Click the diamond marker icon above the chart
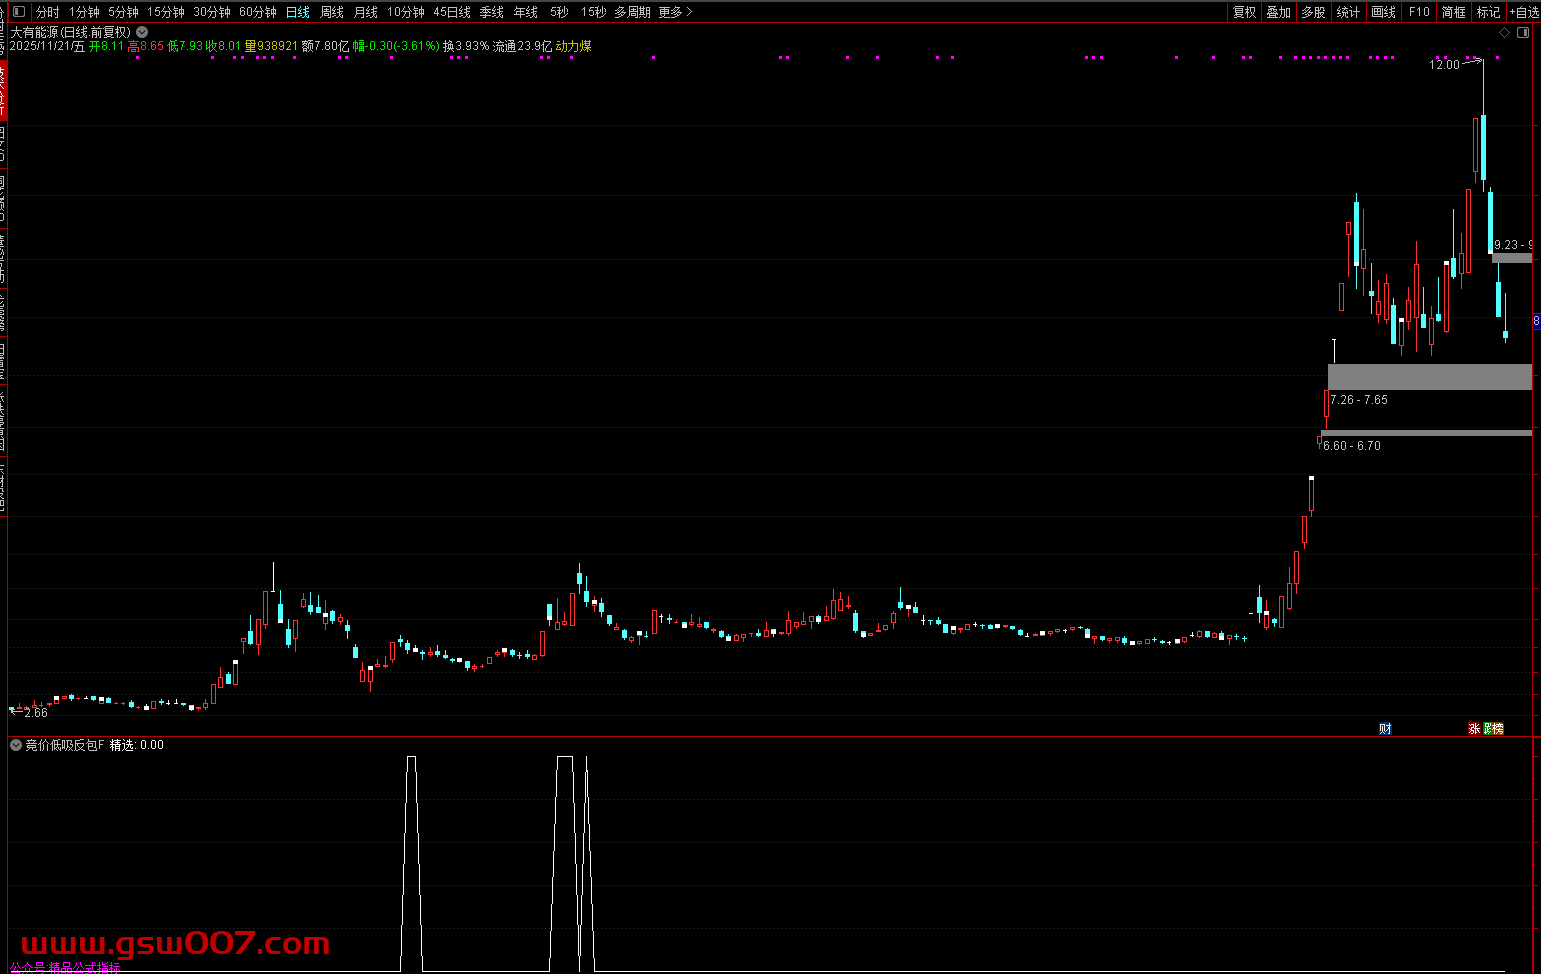The image size is (1541, 974). pyautogui.click(x=1504, y=33)
